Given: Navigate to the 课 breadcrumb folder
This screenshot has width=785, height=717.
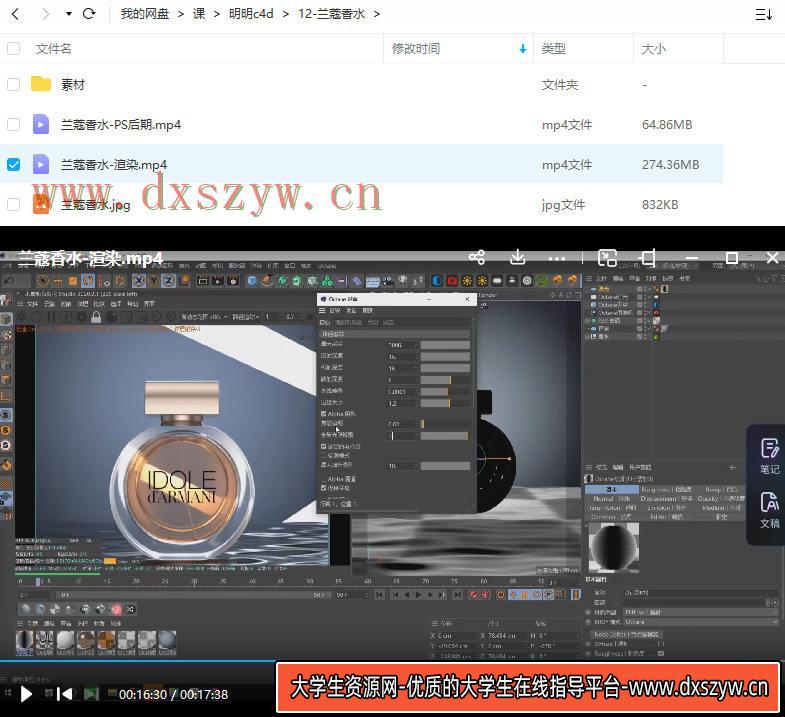Looking at the screenshot, I should [x=199, y=14].
